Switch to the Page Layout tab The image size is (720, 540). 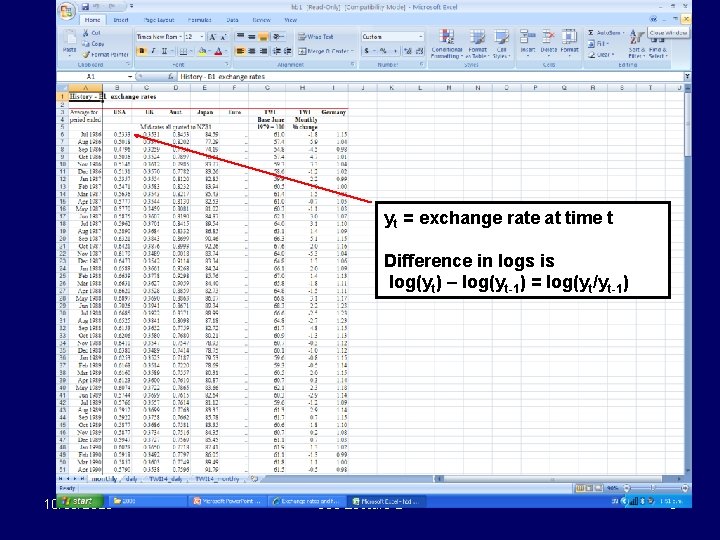(x=158, y=20)
